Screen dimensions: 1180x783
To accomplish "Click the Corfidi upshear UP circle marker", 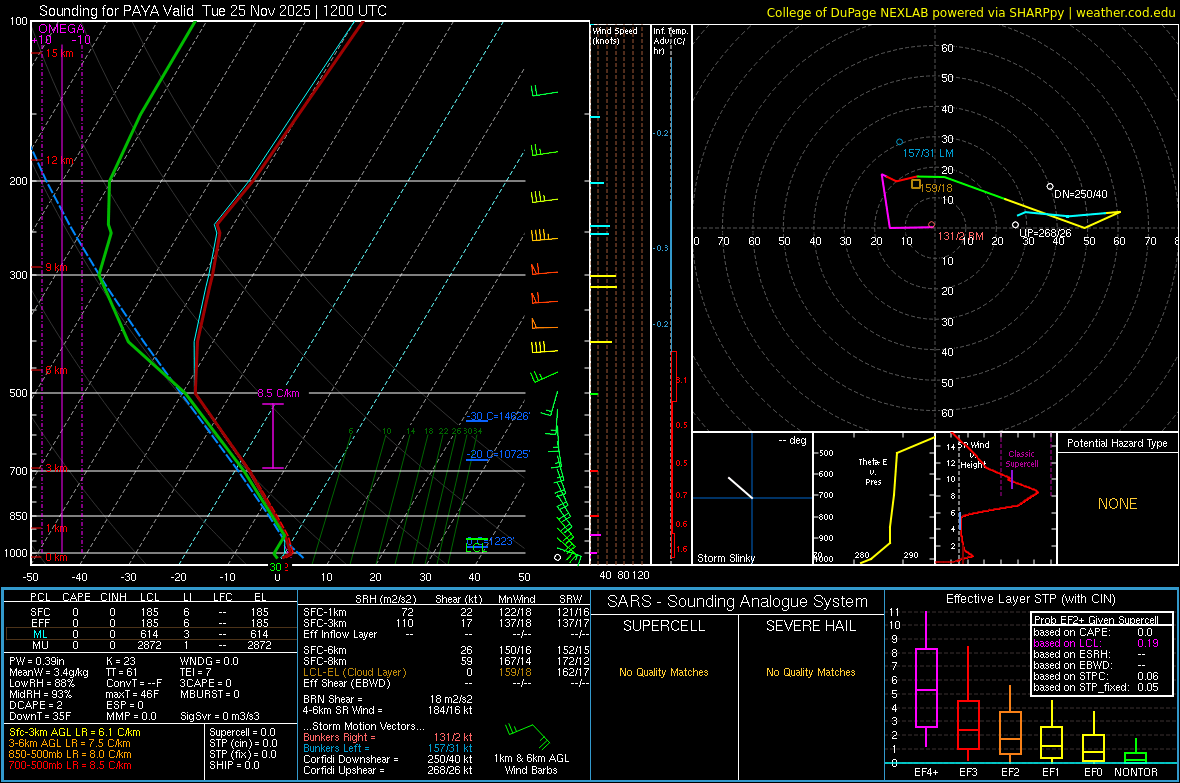I will point(1015,225).
